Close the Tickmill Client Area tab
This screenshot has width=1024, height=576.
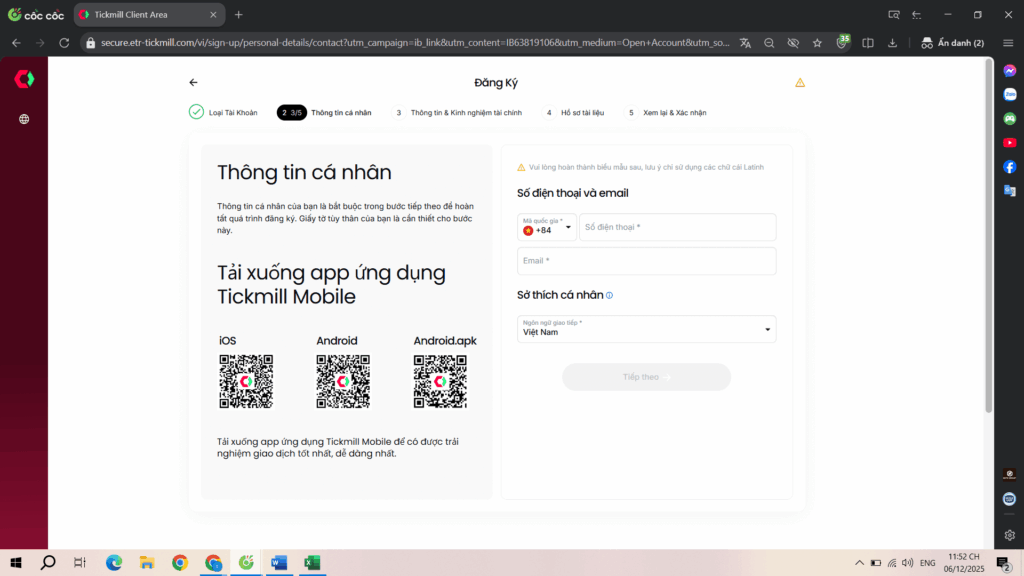pyautogui.click(x=213, y=14)
